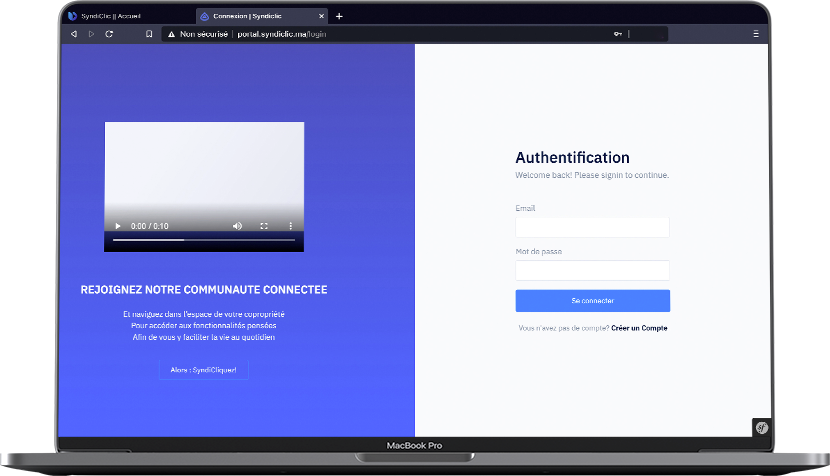Enter fullscreen mode on the video
Viewport: 830px width, 476px height.
pyautogui.click(x=264, y=226)
